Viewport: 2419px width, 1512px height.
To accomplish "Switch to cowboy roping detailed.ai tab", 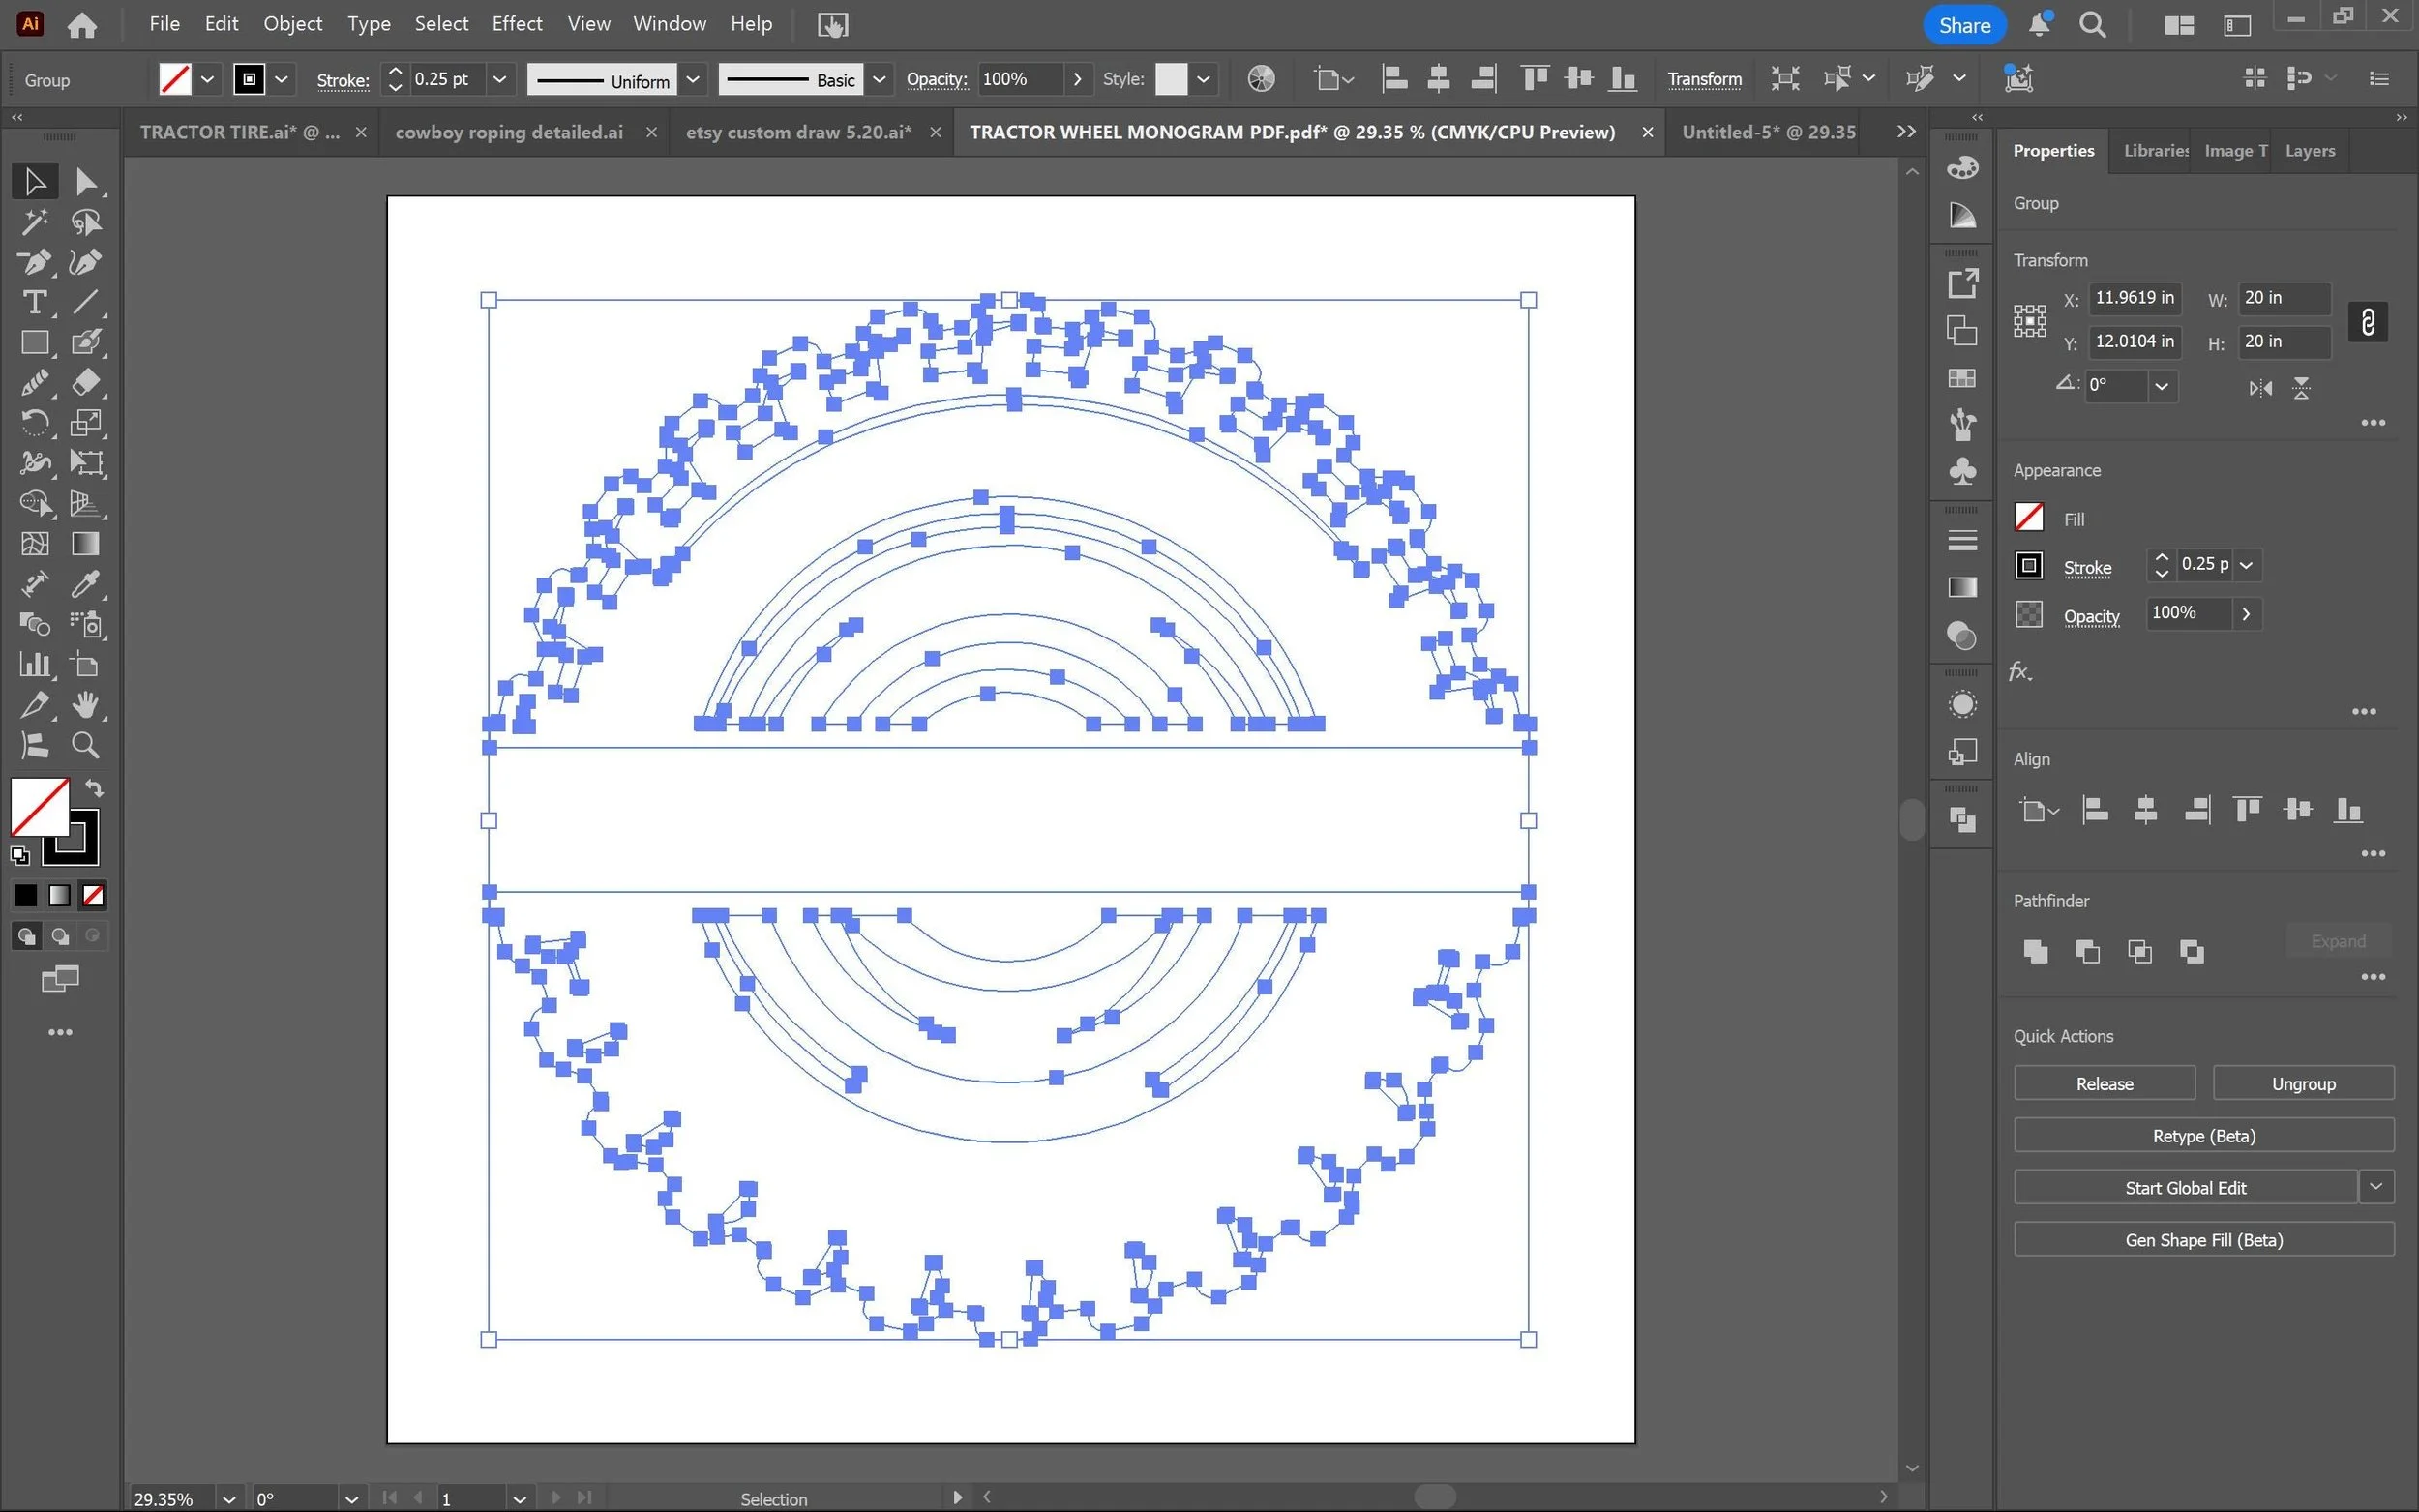I will (x=509, y=132).
